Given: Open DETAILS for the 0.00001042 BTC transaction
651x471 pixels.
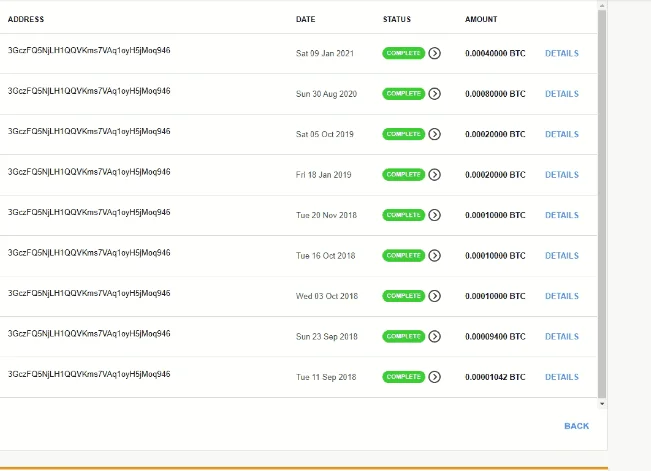Looking at the screenshot, I should [x=562, y=377].
